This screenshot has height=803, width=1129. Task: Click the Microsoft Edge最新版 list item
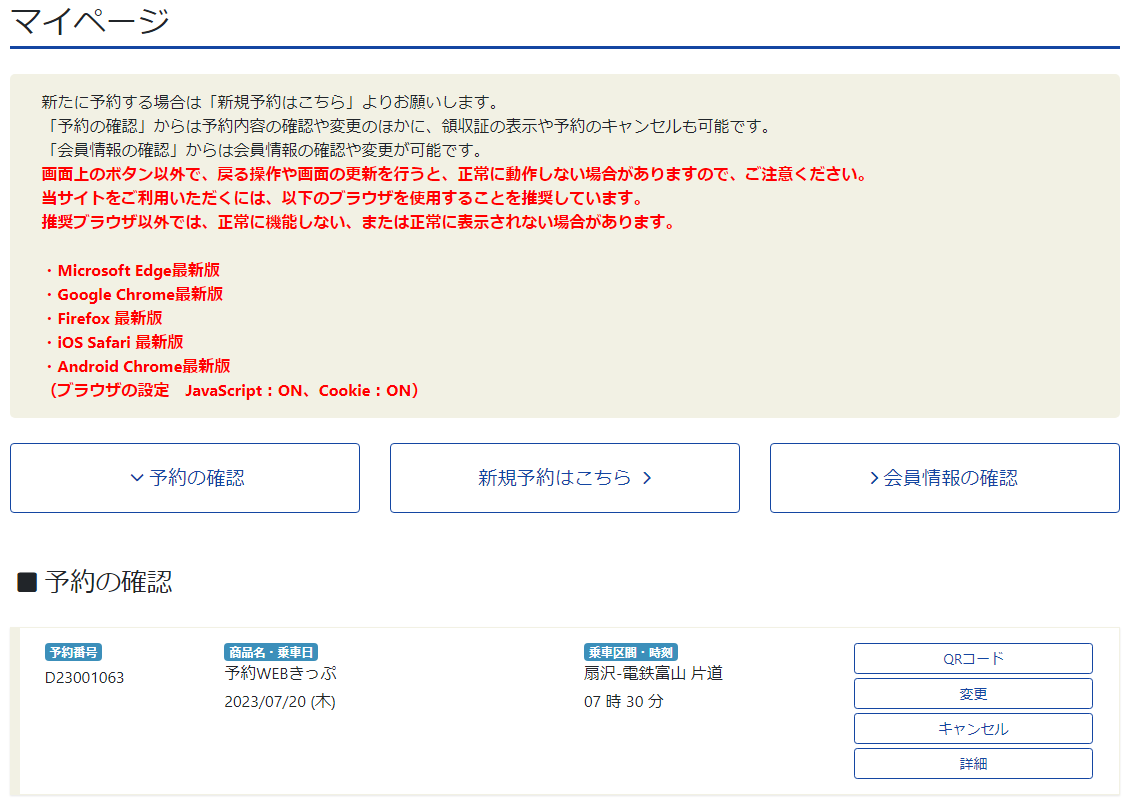point(138,270)
